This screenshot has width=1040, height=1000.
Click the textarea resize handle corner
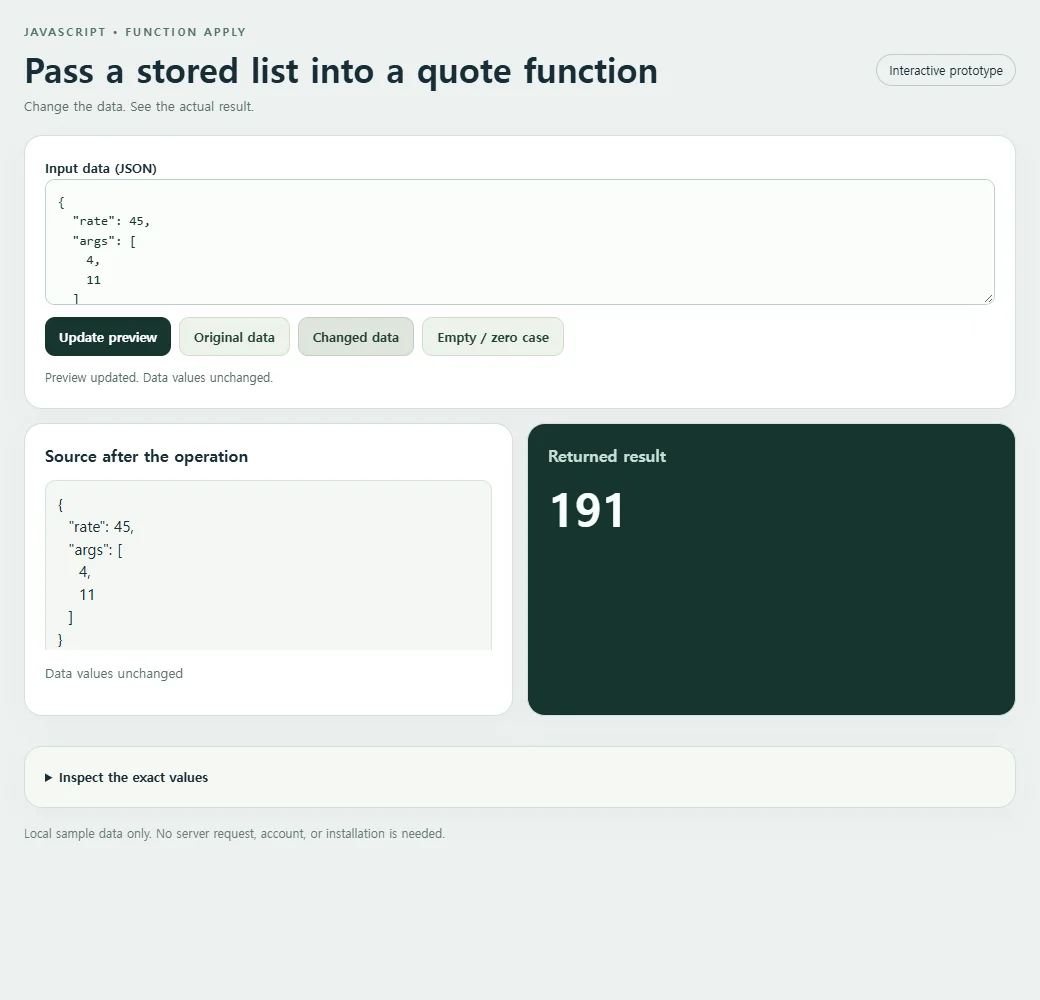click(988, 298)
